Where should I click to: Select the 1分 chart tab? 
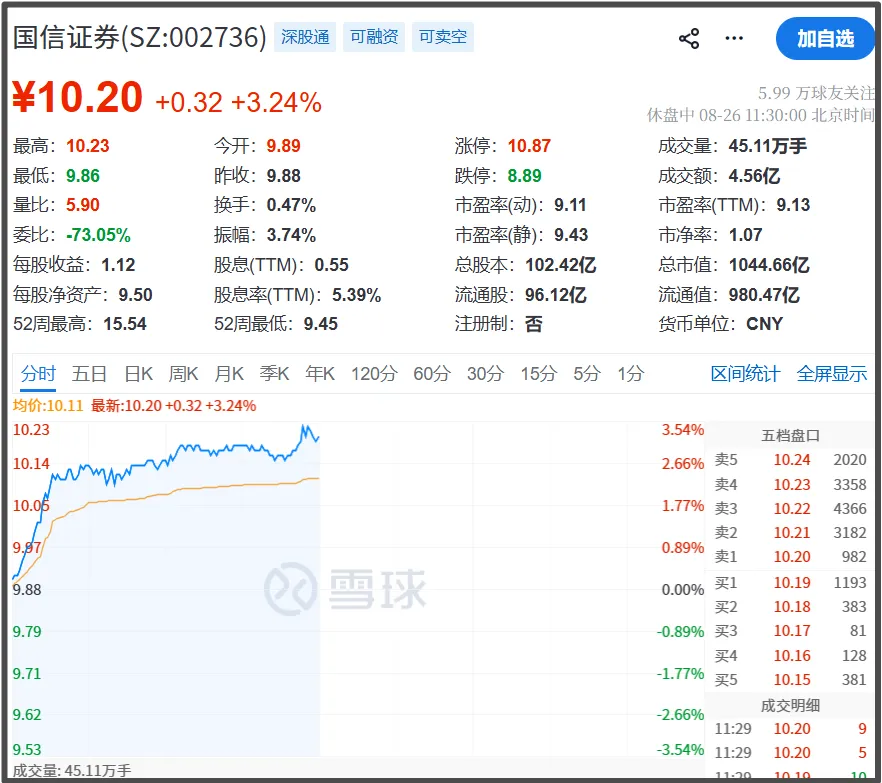pos(631,374)
